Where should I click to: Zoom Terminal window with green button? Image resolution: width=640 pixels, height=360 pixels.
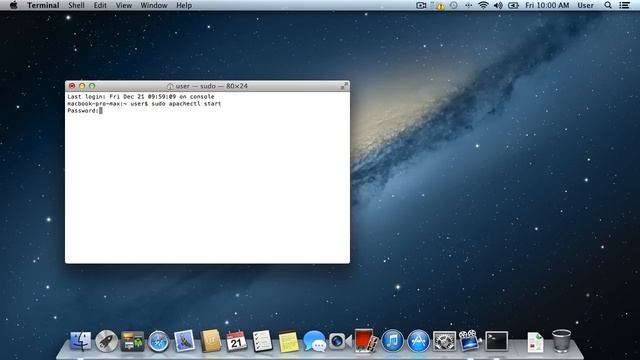[92, 86]
